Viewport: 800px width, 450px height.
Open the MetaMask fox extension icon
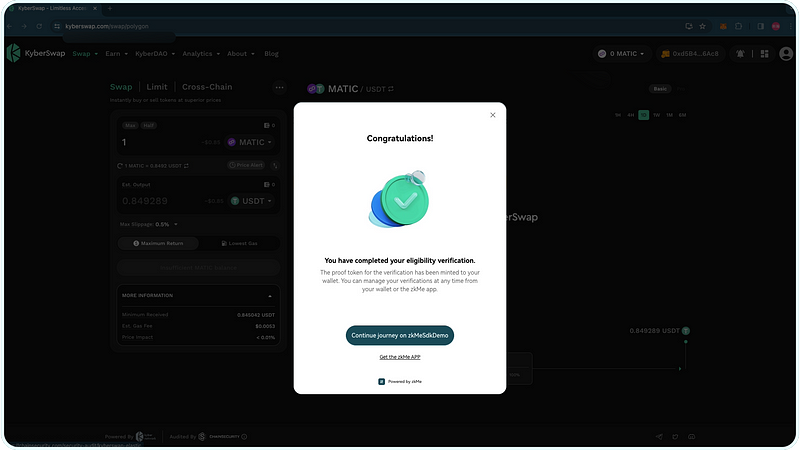point(723,26)
